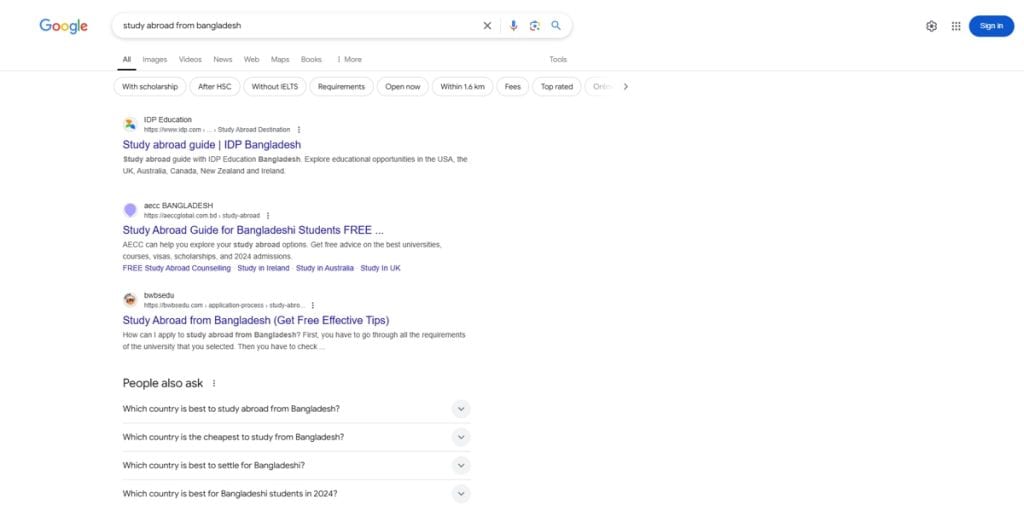The image size is (1024, 505).
Task: Open Study Abroad Guide for Bangladeshi Students link
Action: 253,230
